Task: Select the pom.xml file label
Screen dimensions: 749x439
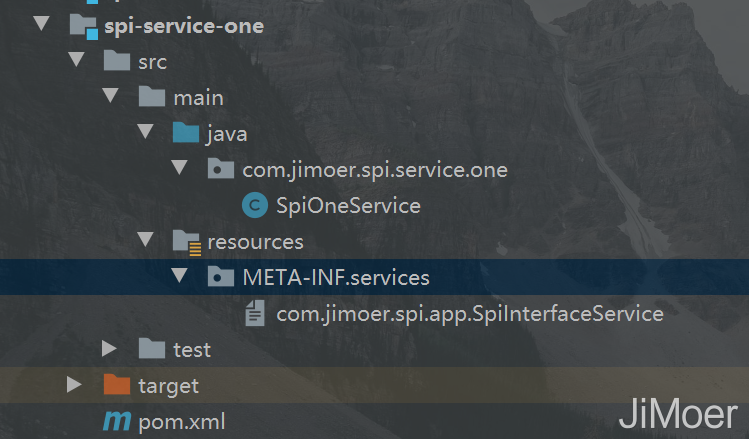Action: point(182,422)
